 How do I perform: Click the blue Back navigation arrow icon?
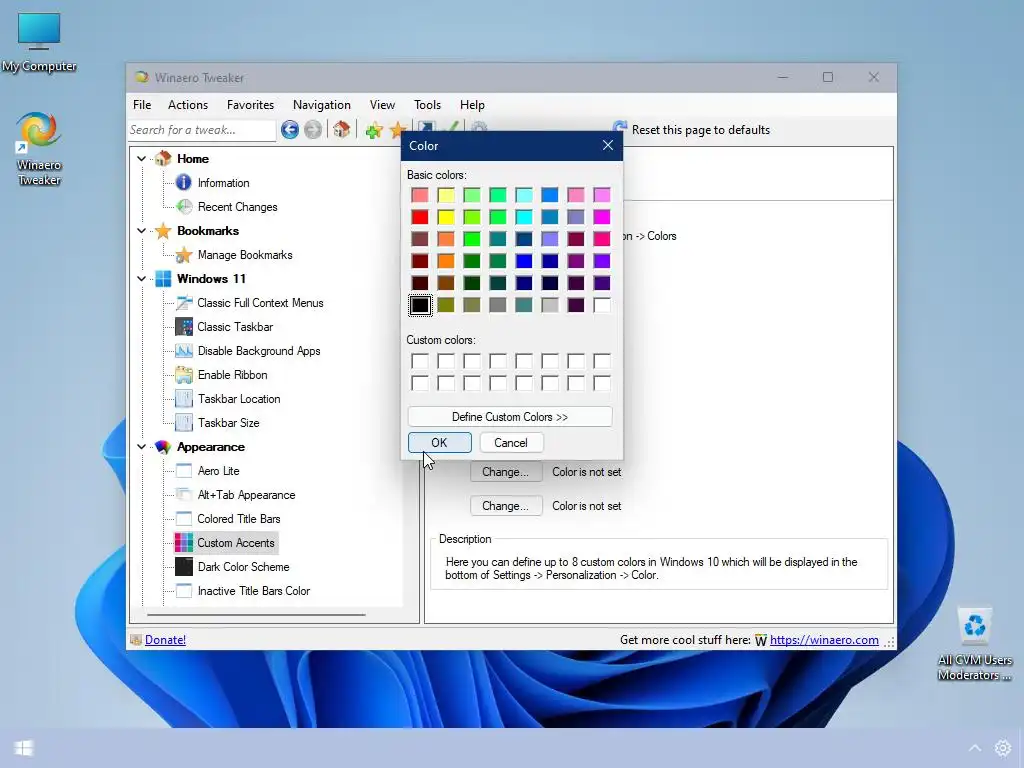(290, 129)
